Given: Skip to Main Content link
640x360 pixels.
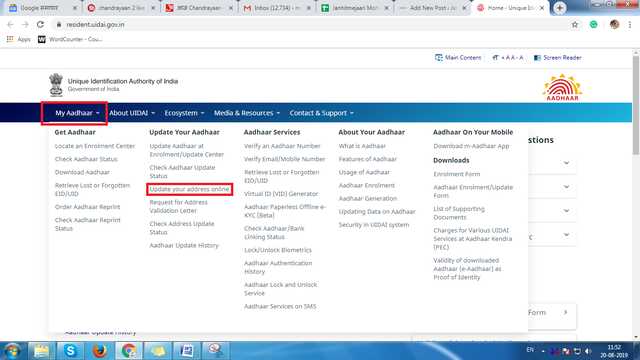Looking at the screenshot, I should [x=458, y=58].
